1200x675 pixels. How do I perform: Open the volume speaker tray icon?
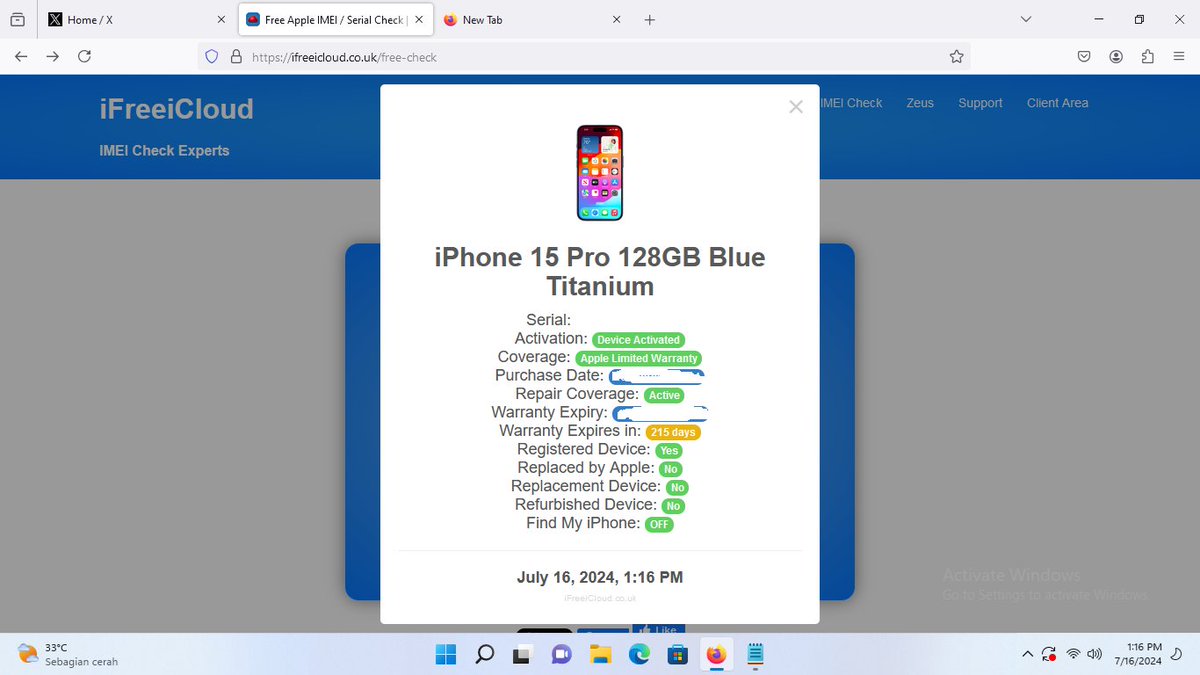click(1096, 655)
